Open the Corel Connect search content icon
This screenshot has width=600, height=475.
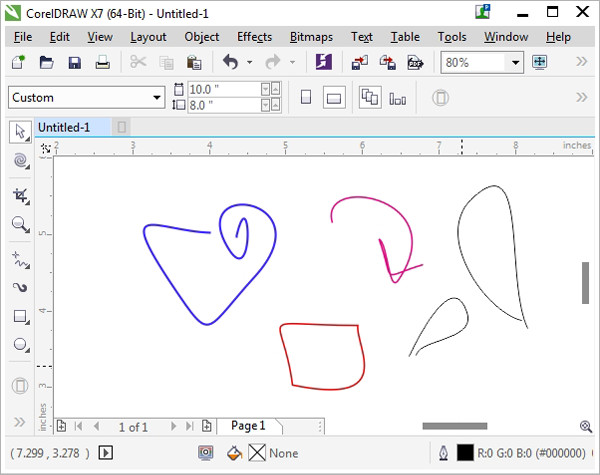(324, 62)
